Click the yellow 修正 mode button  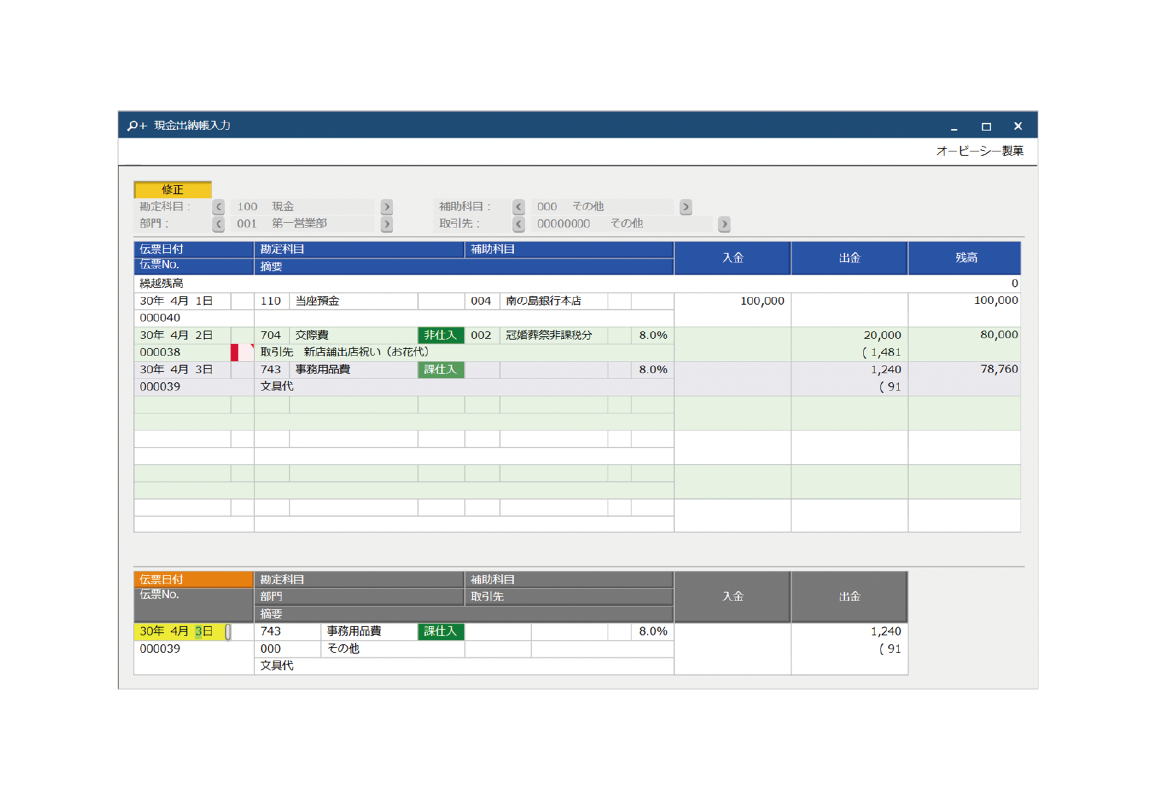pos(173,190)
